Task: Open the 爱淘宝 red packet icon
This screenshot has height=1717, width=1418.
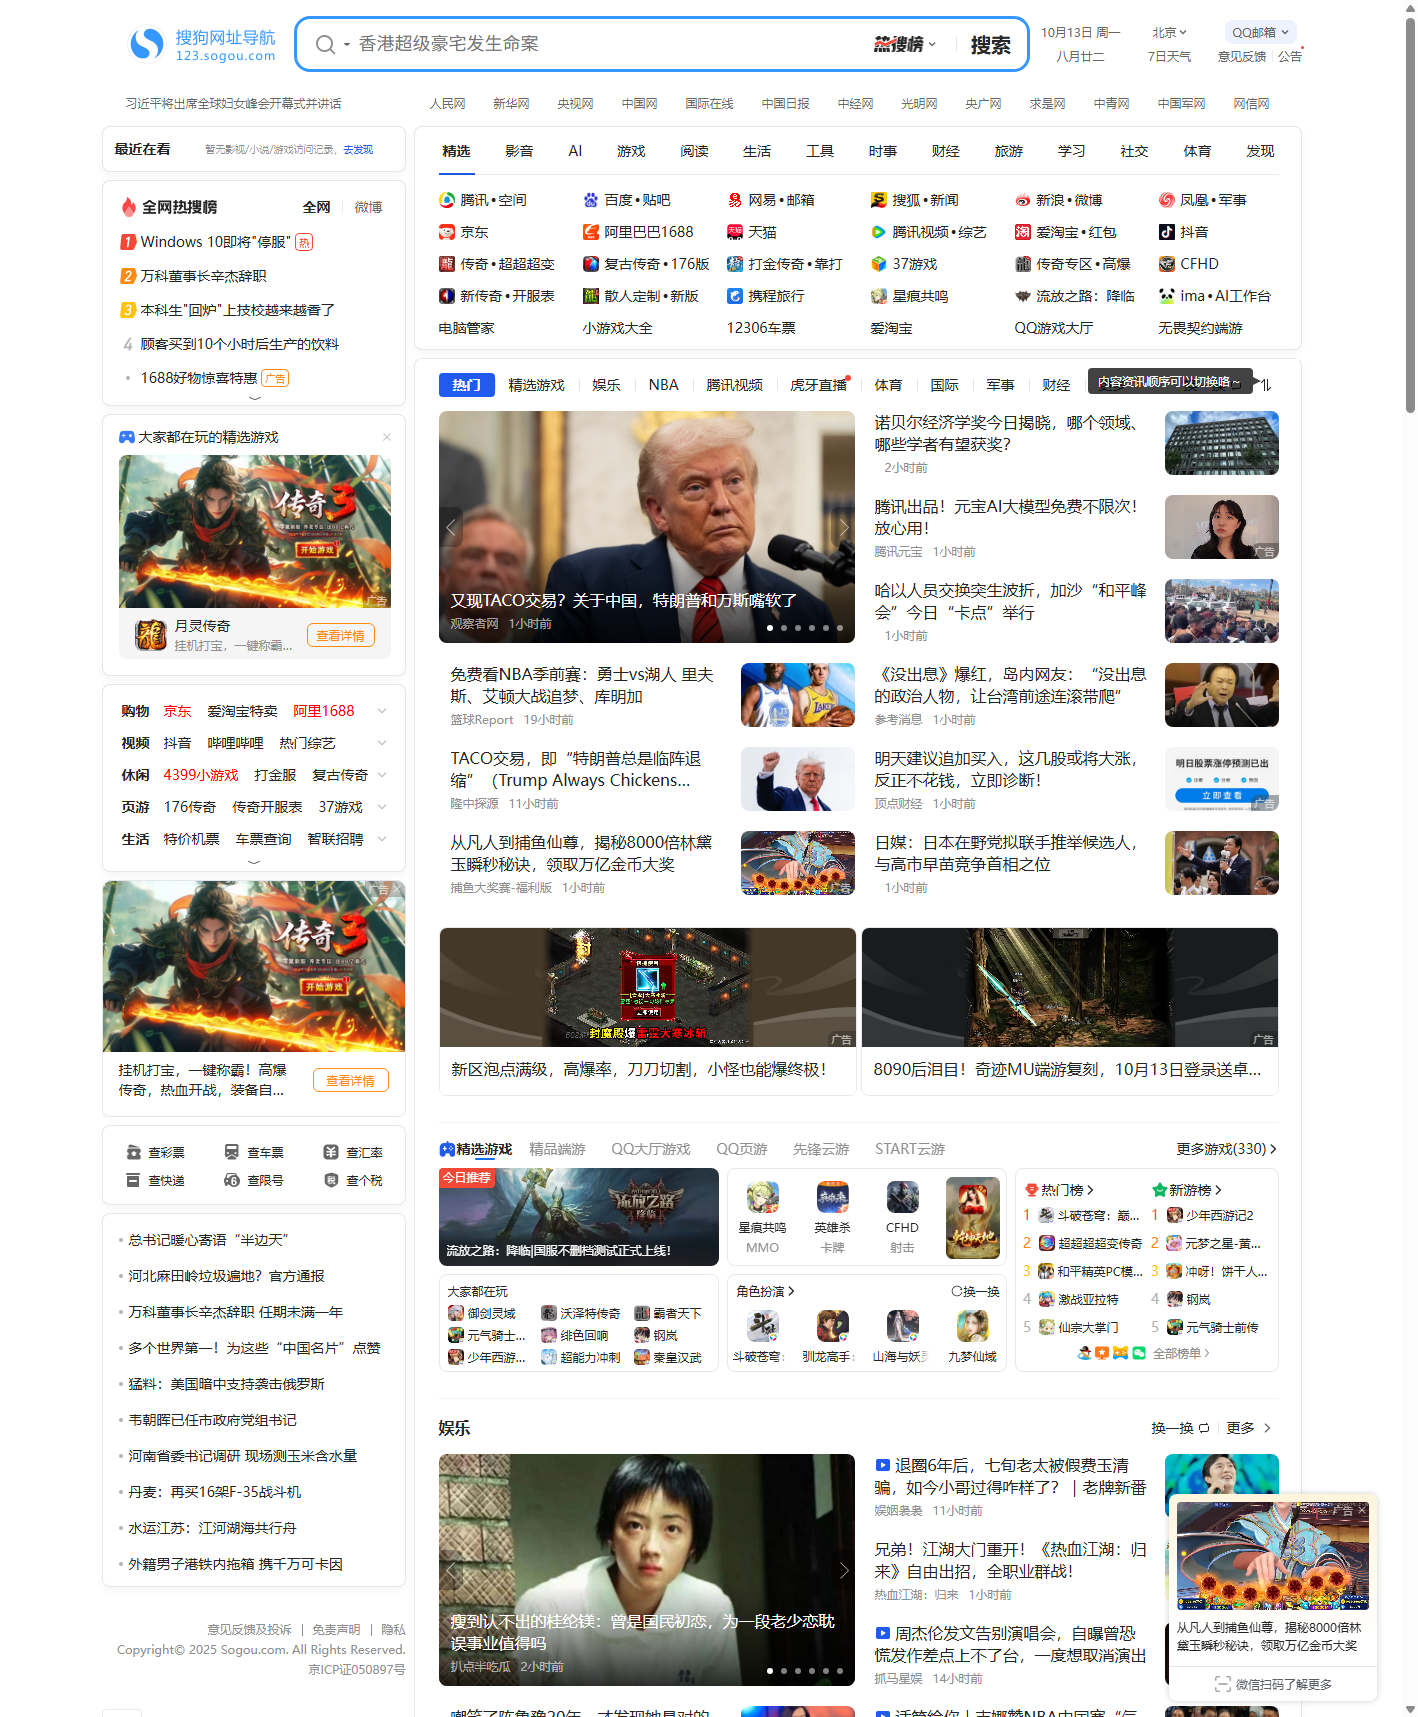Action: (x=1023, y=232)
